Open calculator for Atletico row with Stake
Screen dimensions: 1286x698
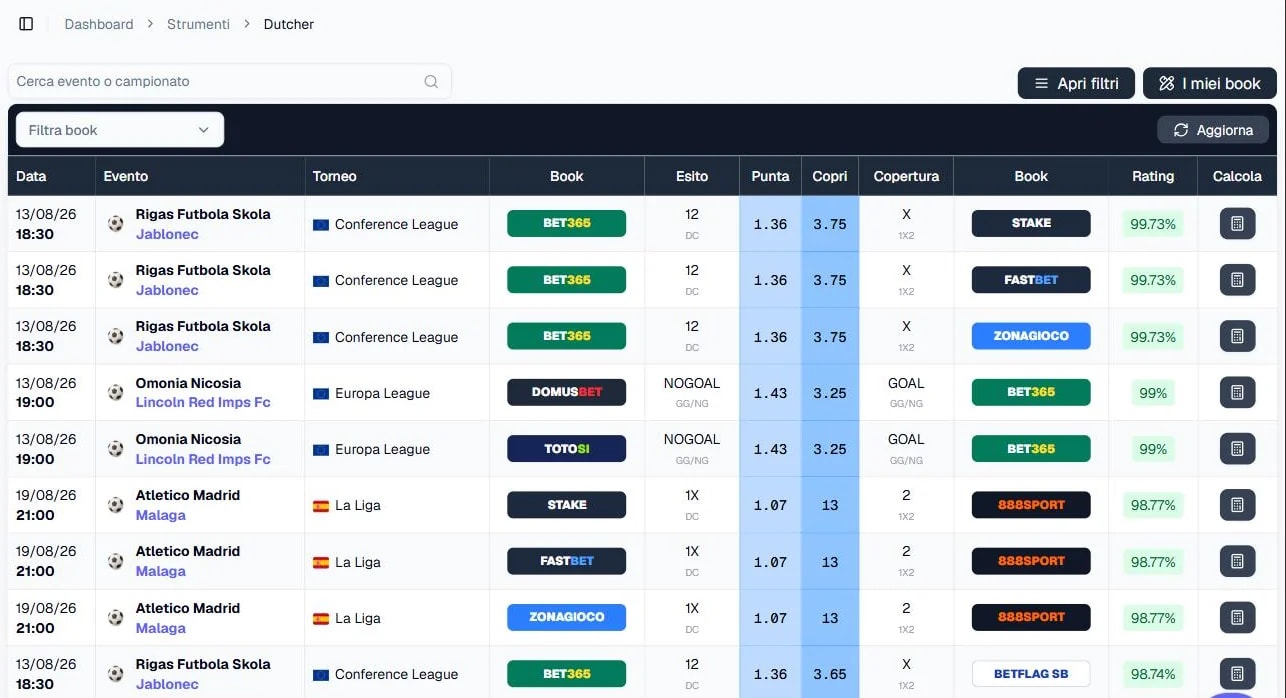1237,505
